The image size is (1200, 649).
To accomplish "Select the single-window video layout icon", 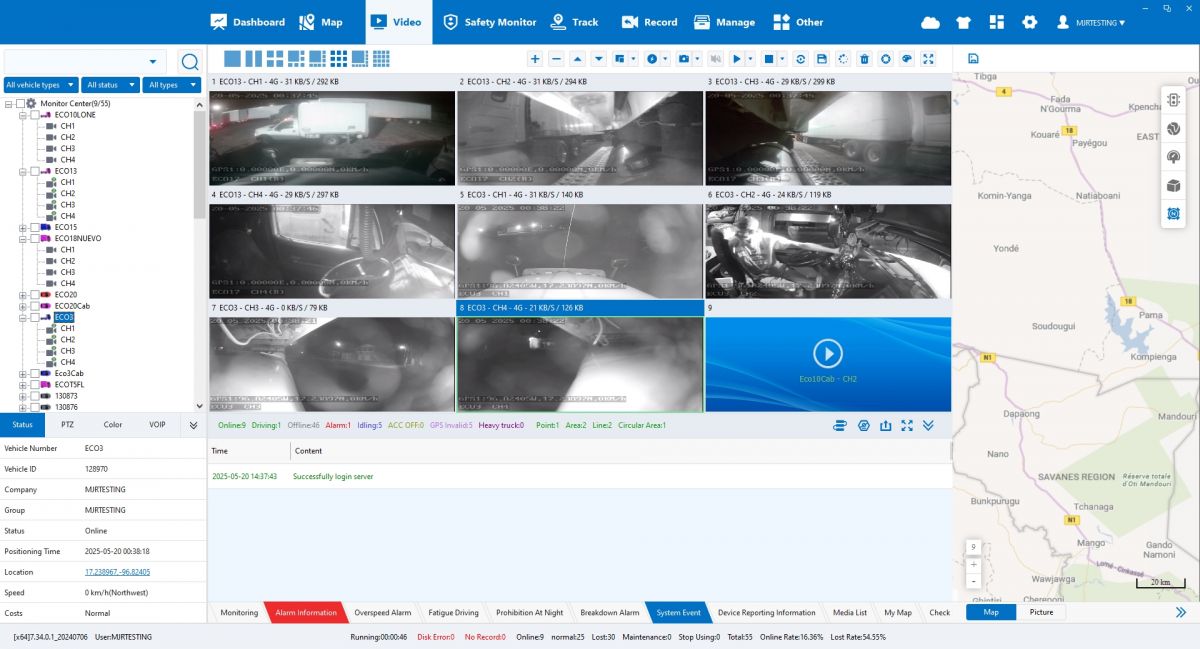I will tap(232, 59).
